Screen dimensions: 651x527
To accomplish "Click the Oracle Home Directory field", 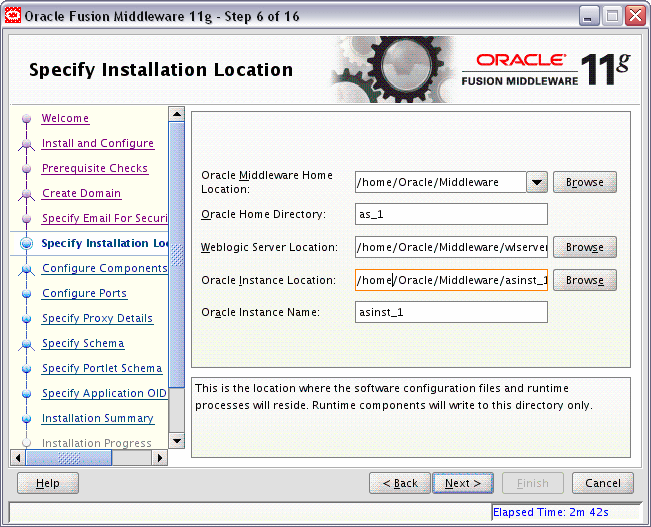I will tap(451, 214).
